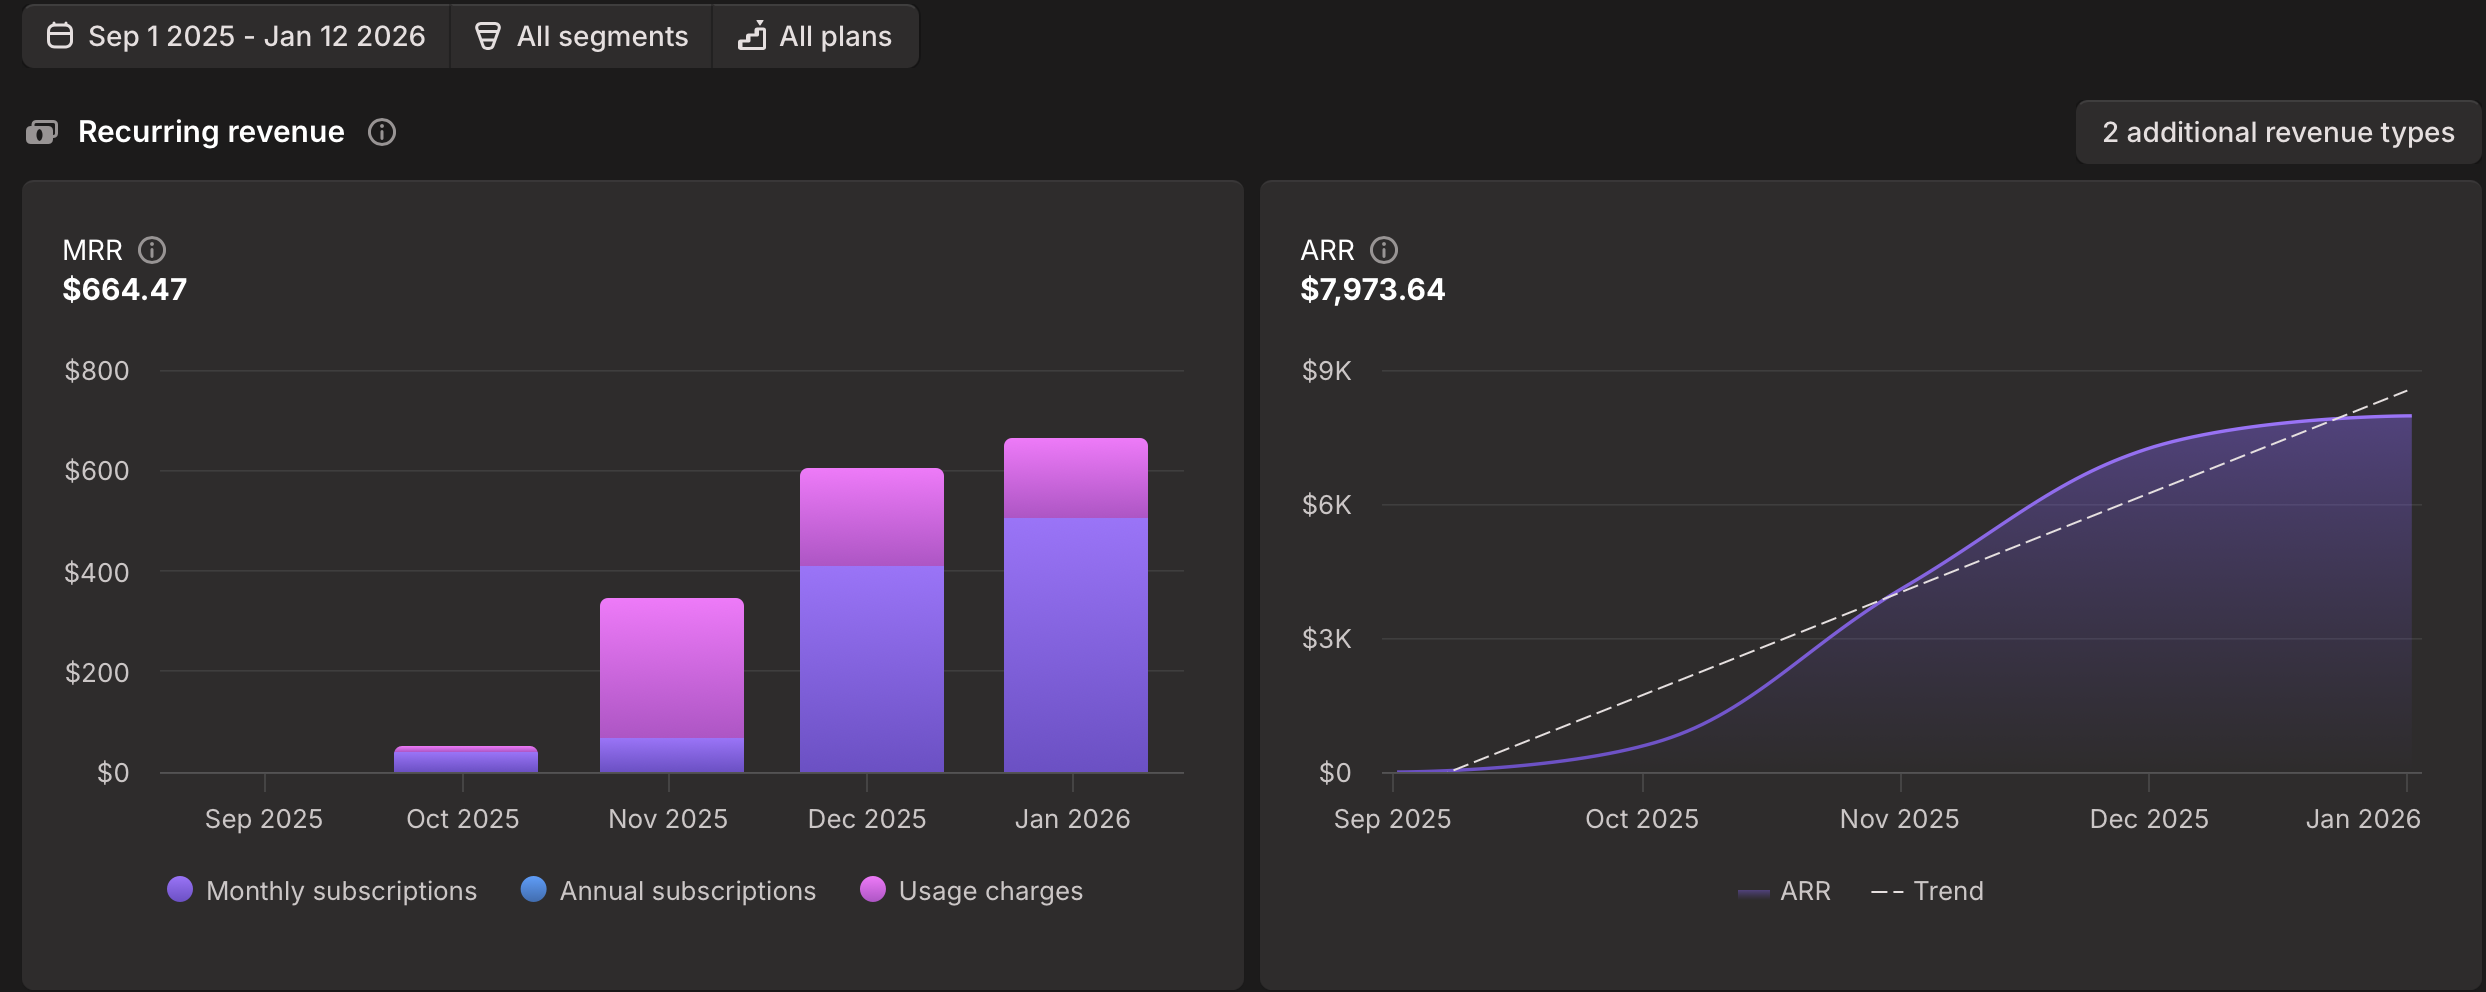Click the calendar icon in the date range filter
Viewport: 2486px width, 992px height.
coord(59,35)
